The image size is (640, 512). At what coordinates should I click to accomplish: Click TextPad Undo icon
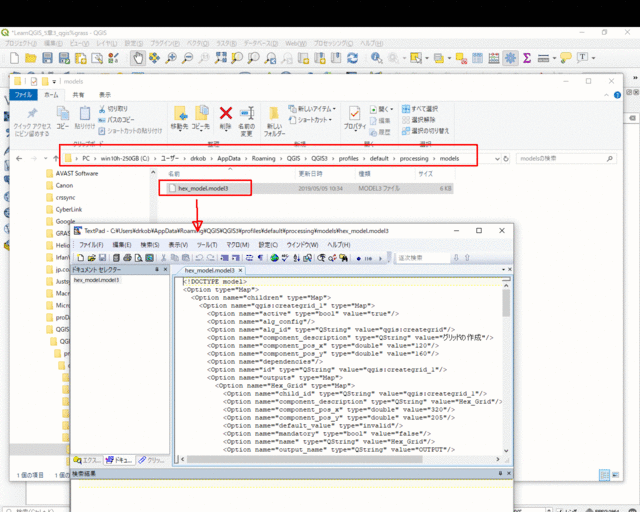tap(199, 258)
